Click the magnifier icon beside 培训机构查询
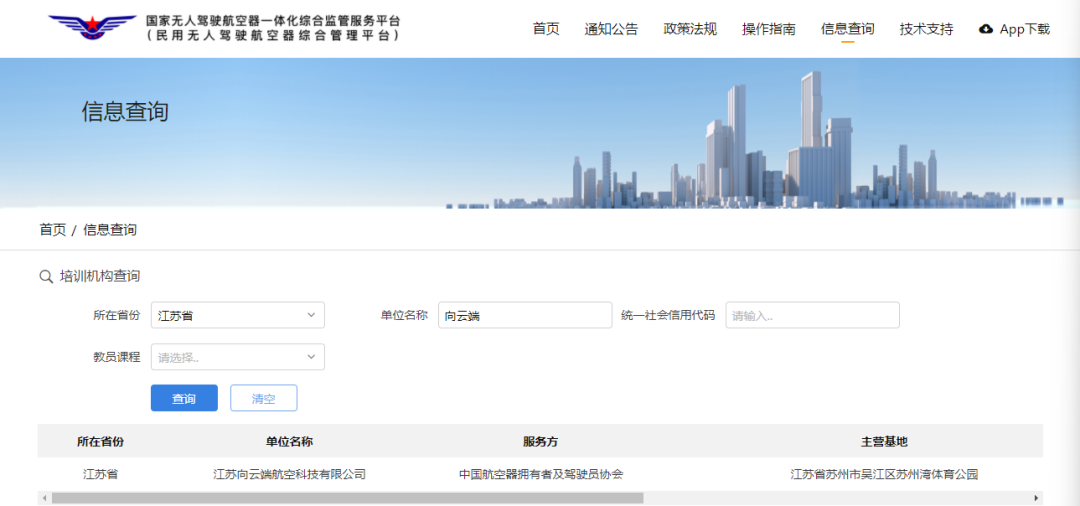1080x506 pixels. point(46,277)
